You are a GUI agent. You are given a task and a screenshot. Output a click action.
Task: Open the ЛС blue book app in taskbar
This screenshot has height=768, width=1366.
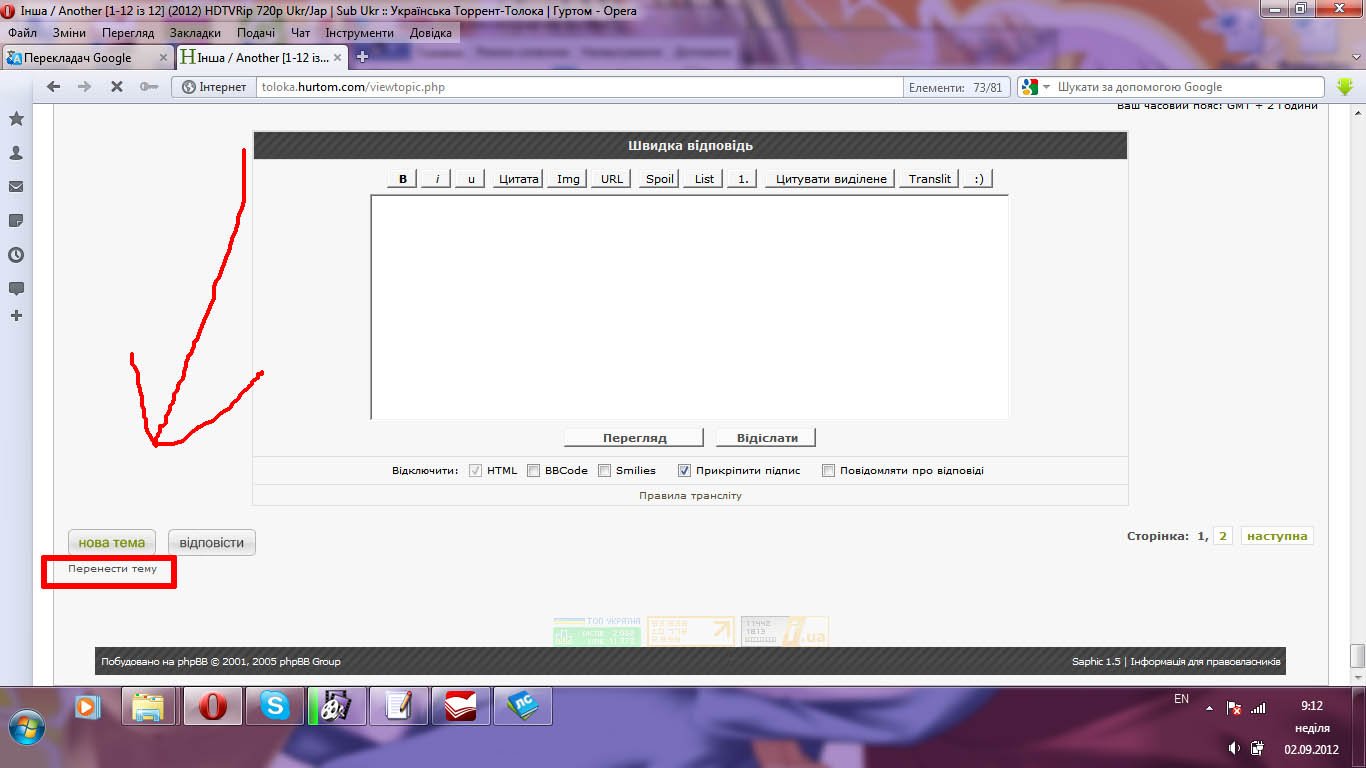pos(523,707)
